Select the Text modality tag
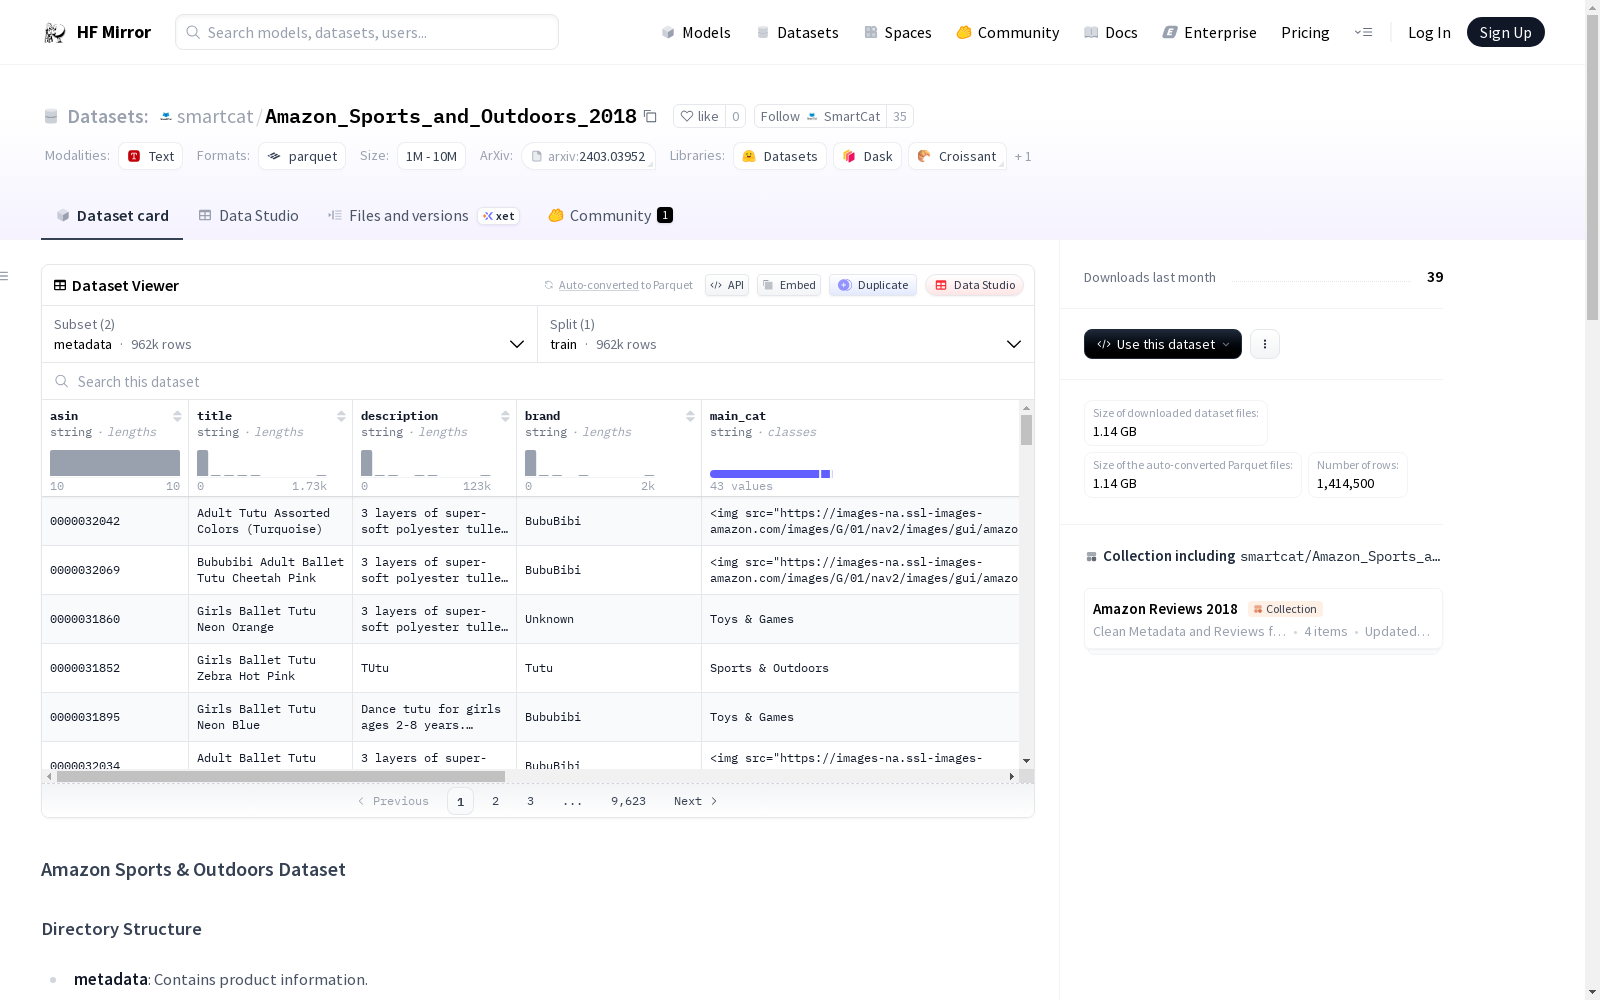1600x1000 pixels. point(150,157)
